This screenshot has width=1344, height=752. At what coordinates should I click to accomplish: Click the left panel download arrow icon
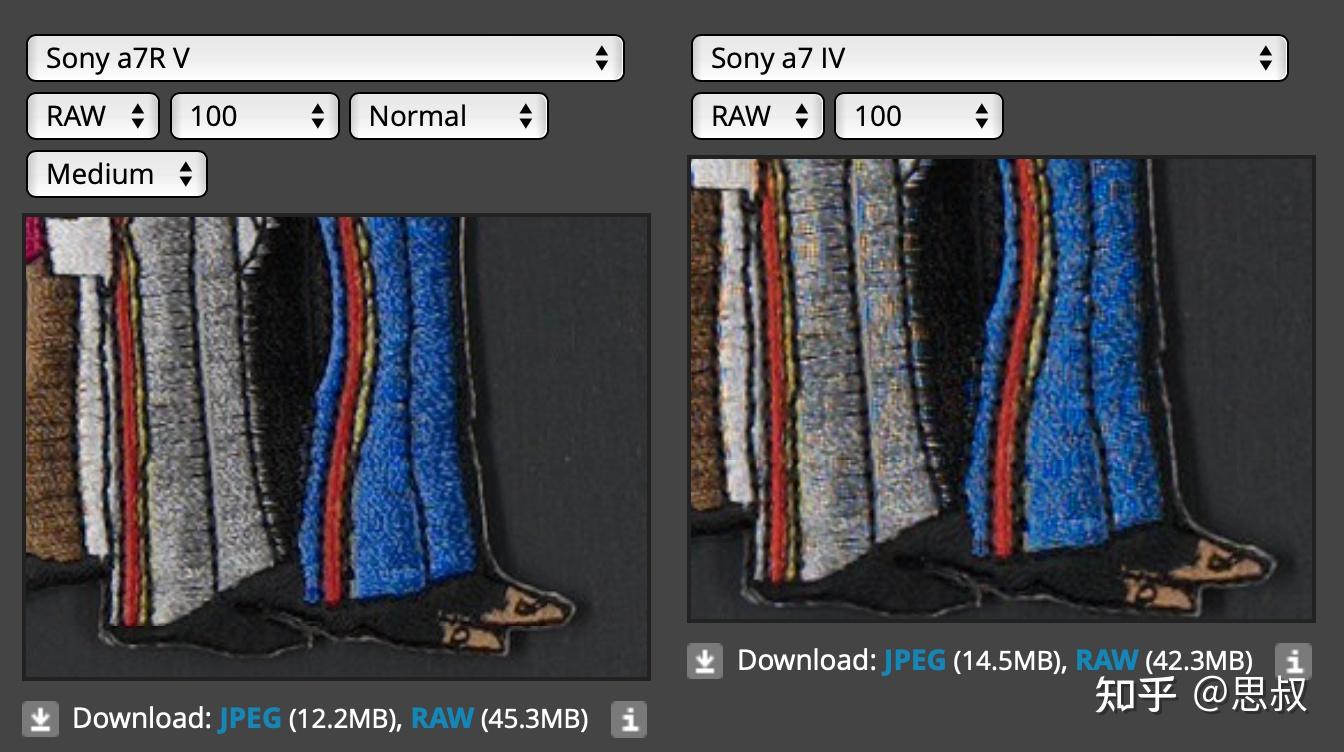click(40, 719)
